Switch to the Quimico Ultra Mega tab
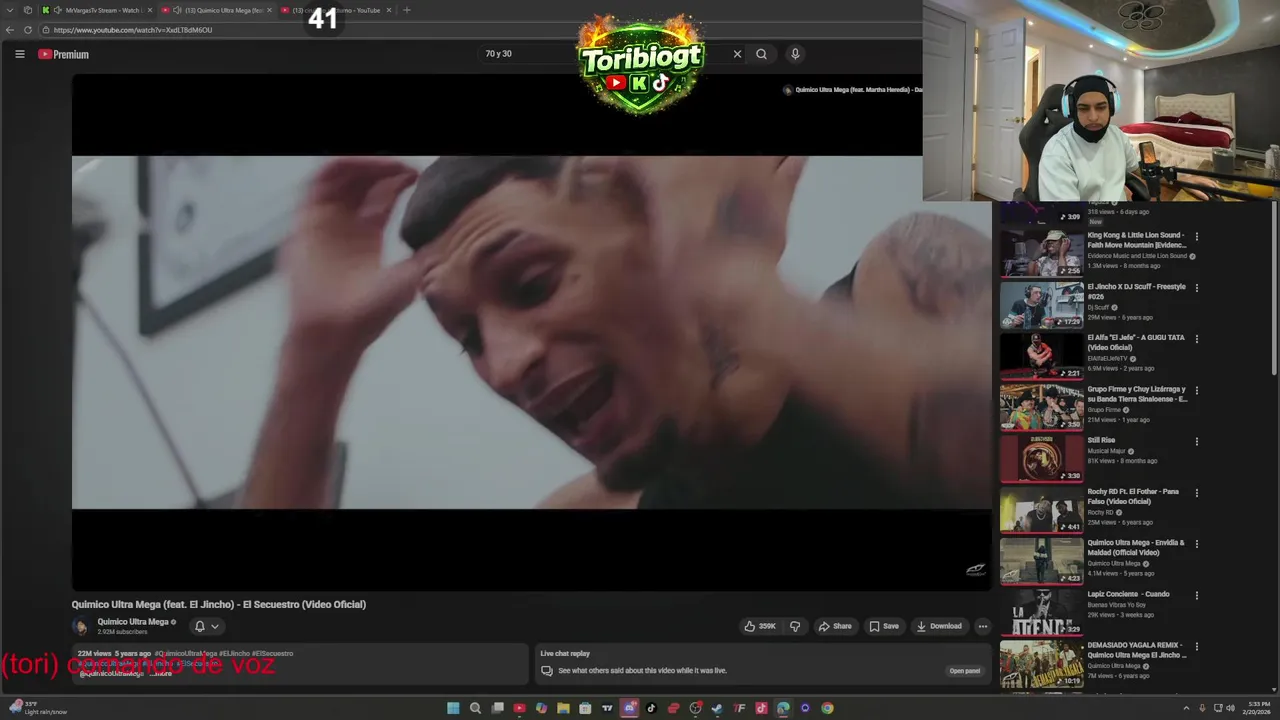The height and width of the screenshot is (720, 1280). [x=217, y=10]
